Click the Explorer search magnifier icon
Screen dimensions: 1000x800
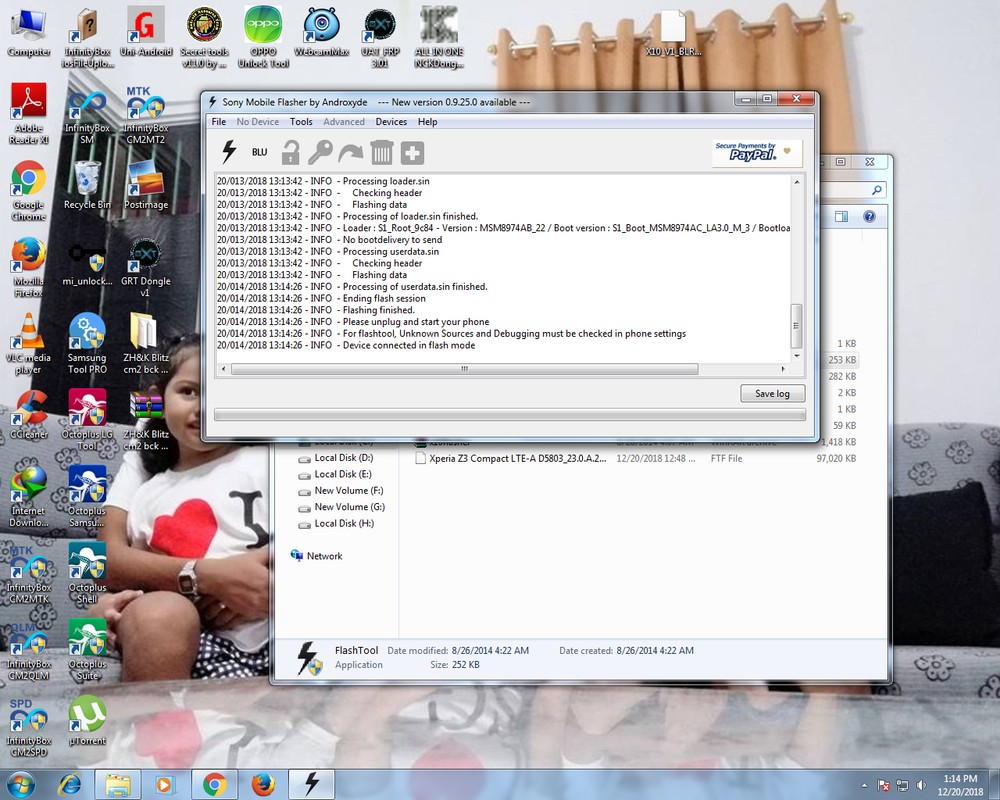pos(877,190)
